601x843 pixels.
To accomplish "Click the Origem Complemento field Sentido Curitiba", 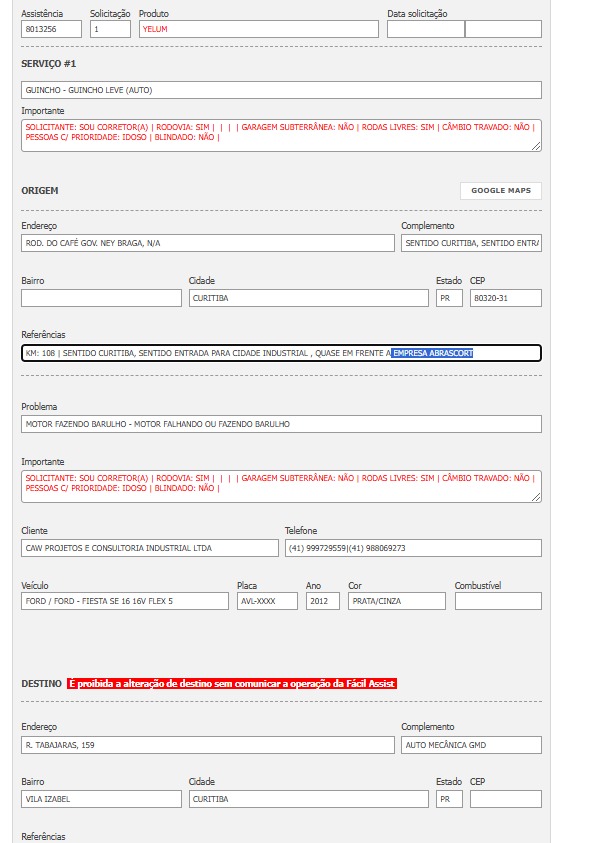I will pyautogui.click(x=471, y=243).
